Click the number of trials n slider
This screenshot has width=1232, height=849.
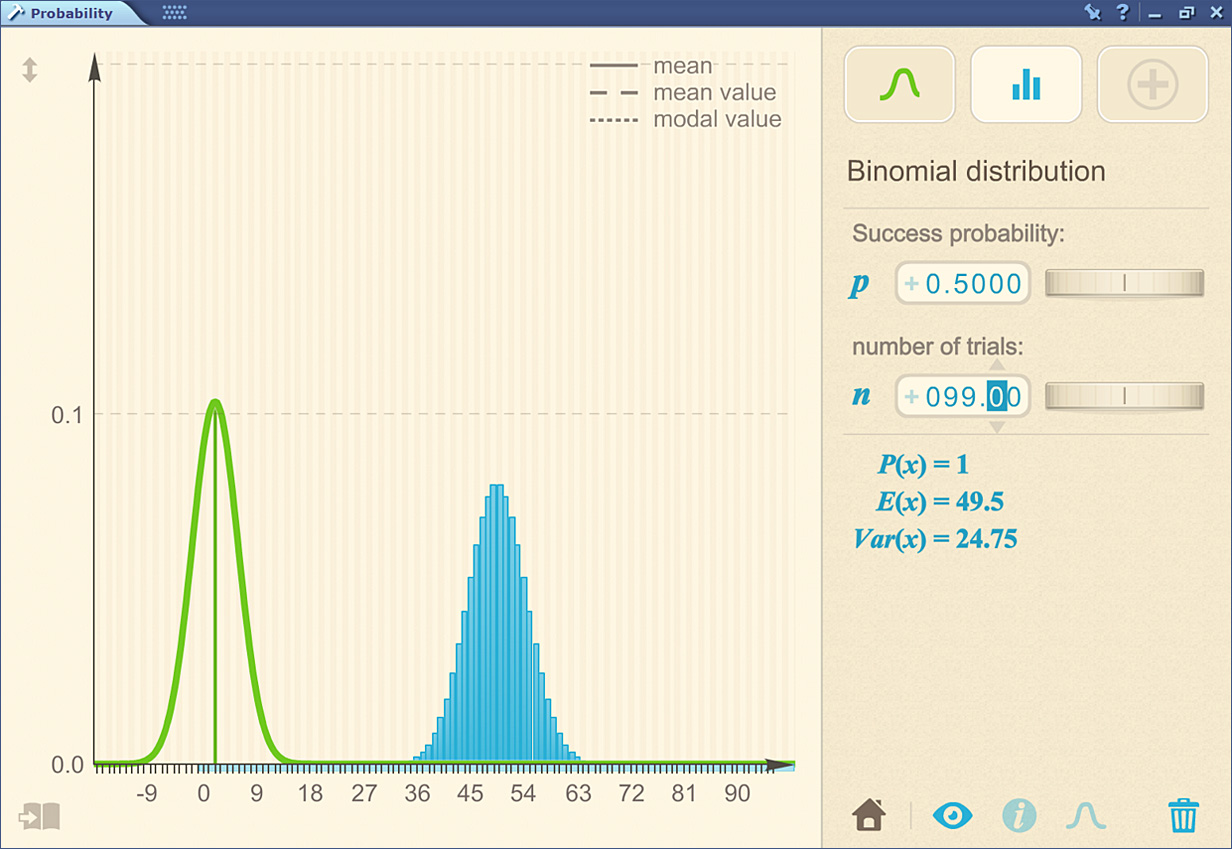pos(1124,397)
